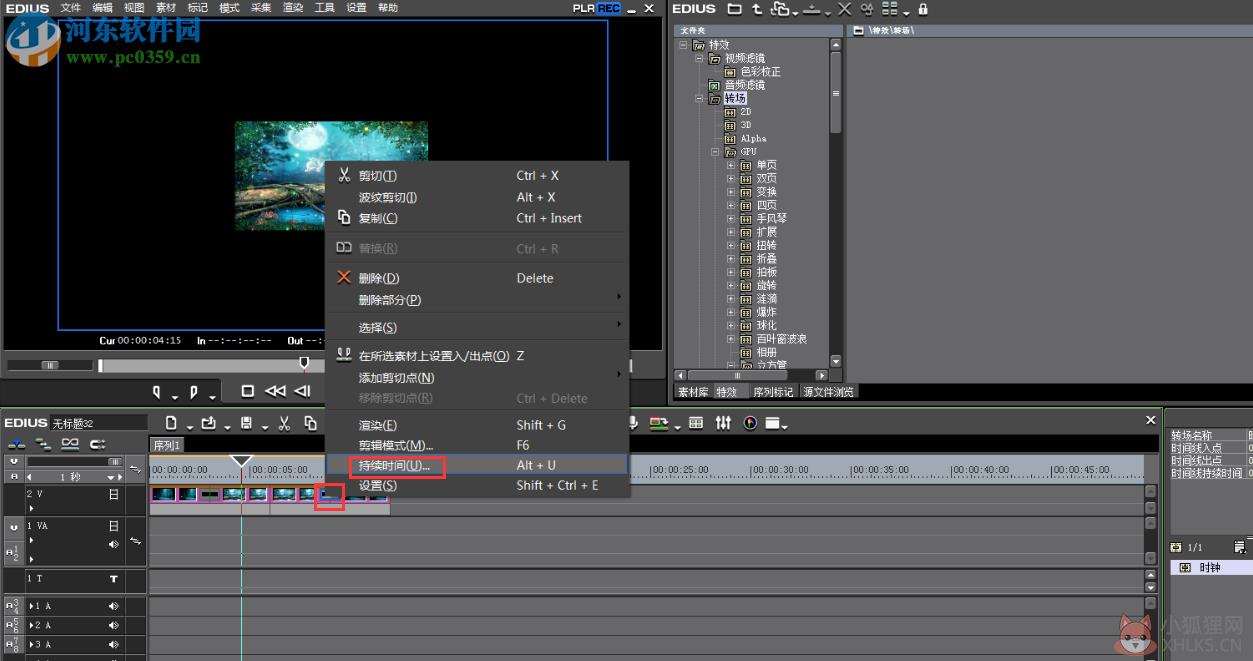
Task: Click the properties icon in effects panel toolbar
Action: (866, 9)
